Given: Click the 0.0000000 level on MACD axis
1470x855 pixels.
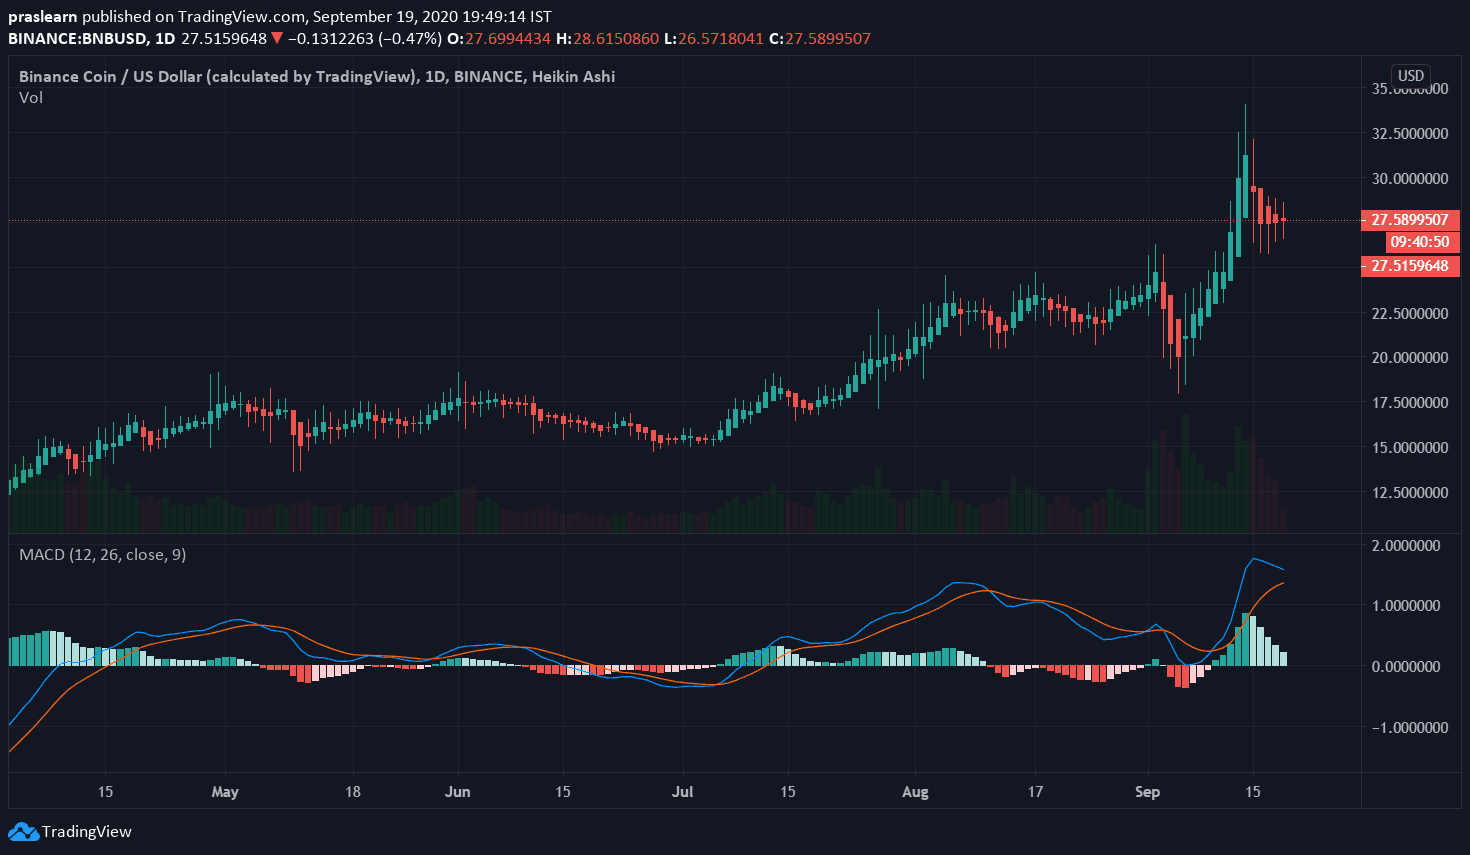Looking at the screenshot, I should click(1412, 667).
